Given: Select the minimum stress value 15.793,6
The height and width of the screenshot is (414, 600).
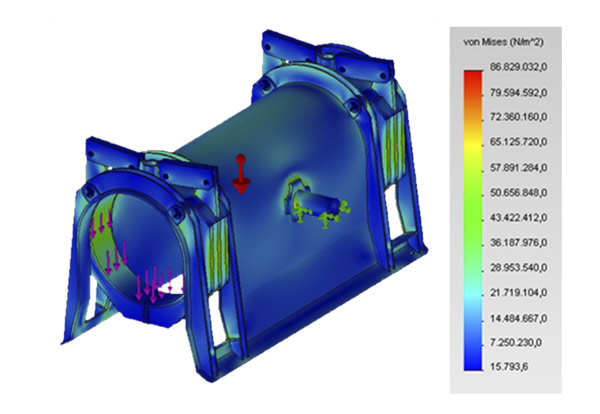Looking at the screenshot, I should point(509,367).
